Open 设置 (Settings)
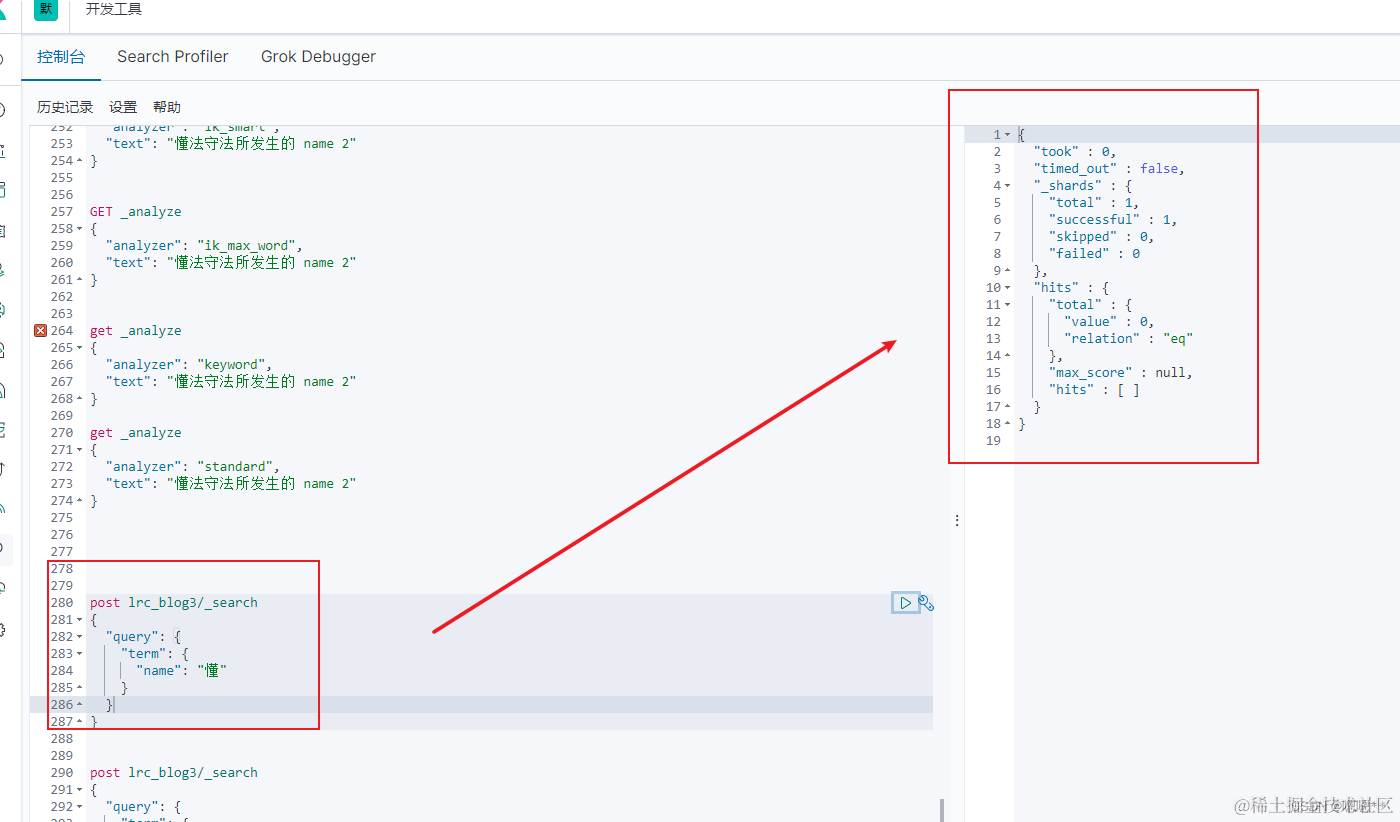The width and height of the screenshot is (1400, 822). (123, 107)
